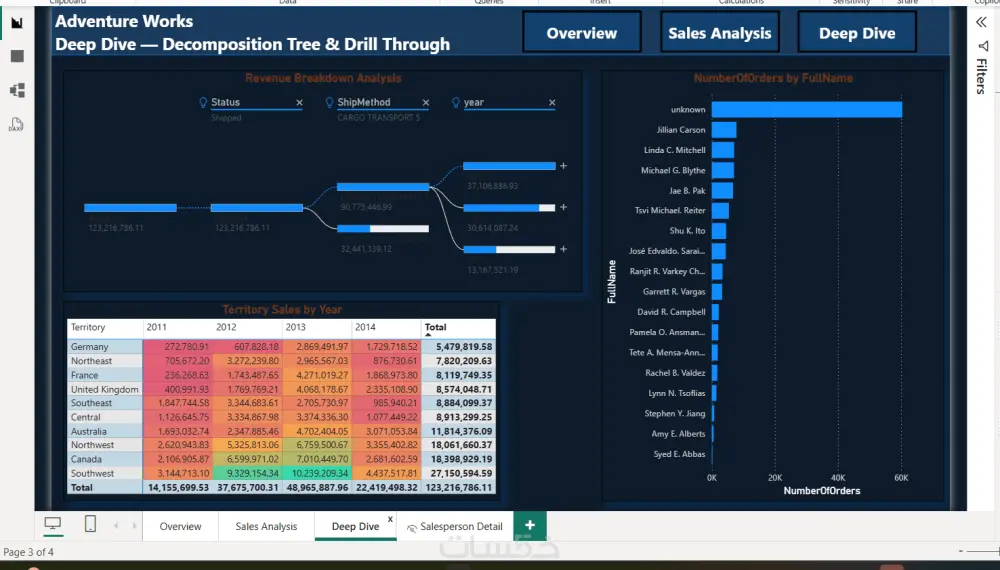Click the Deep Dive navigation button
This screenshot has width=1000, height=570.
point(857,33)
